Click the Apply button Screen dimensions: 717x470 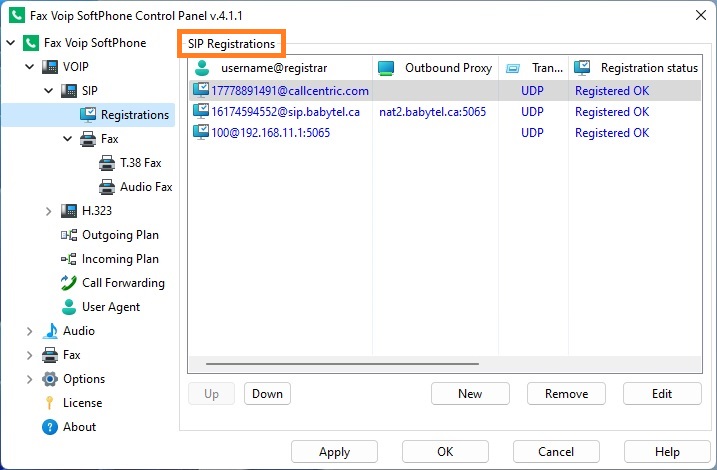tap(334, 452)
